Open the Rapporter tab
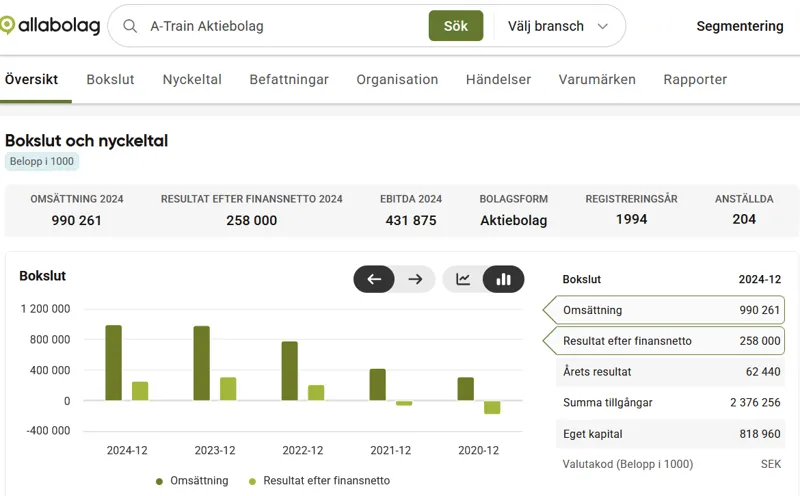Screen dimensions: 800x496 coord(695,79)
